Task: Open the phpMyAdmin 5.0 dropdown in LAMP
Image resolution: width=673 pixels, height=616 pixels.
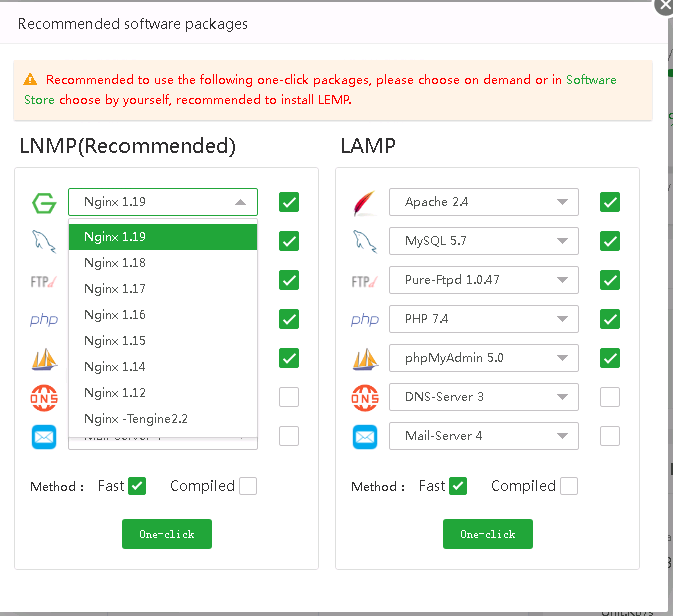Action: point(484,358)
